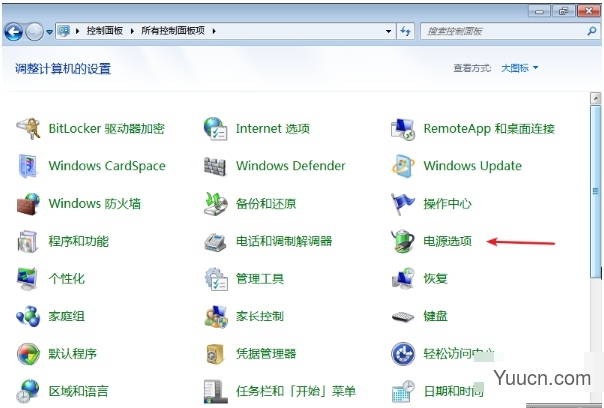Open the 备份和还原 icon
This screenshot has width=604, height=408.
pos(215,203)
